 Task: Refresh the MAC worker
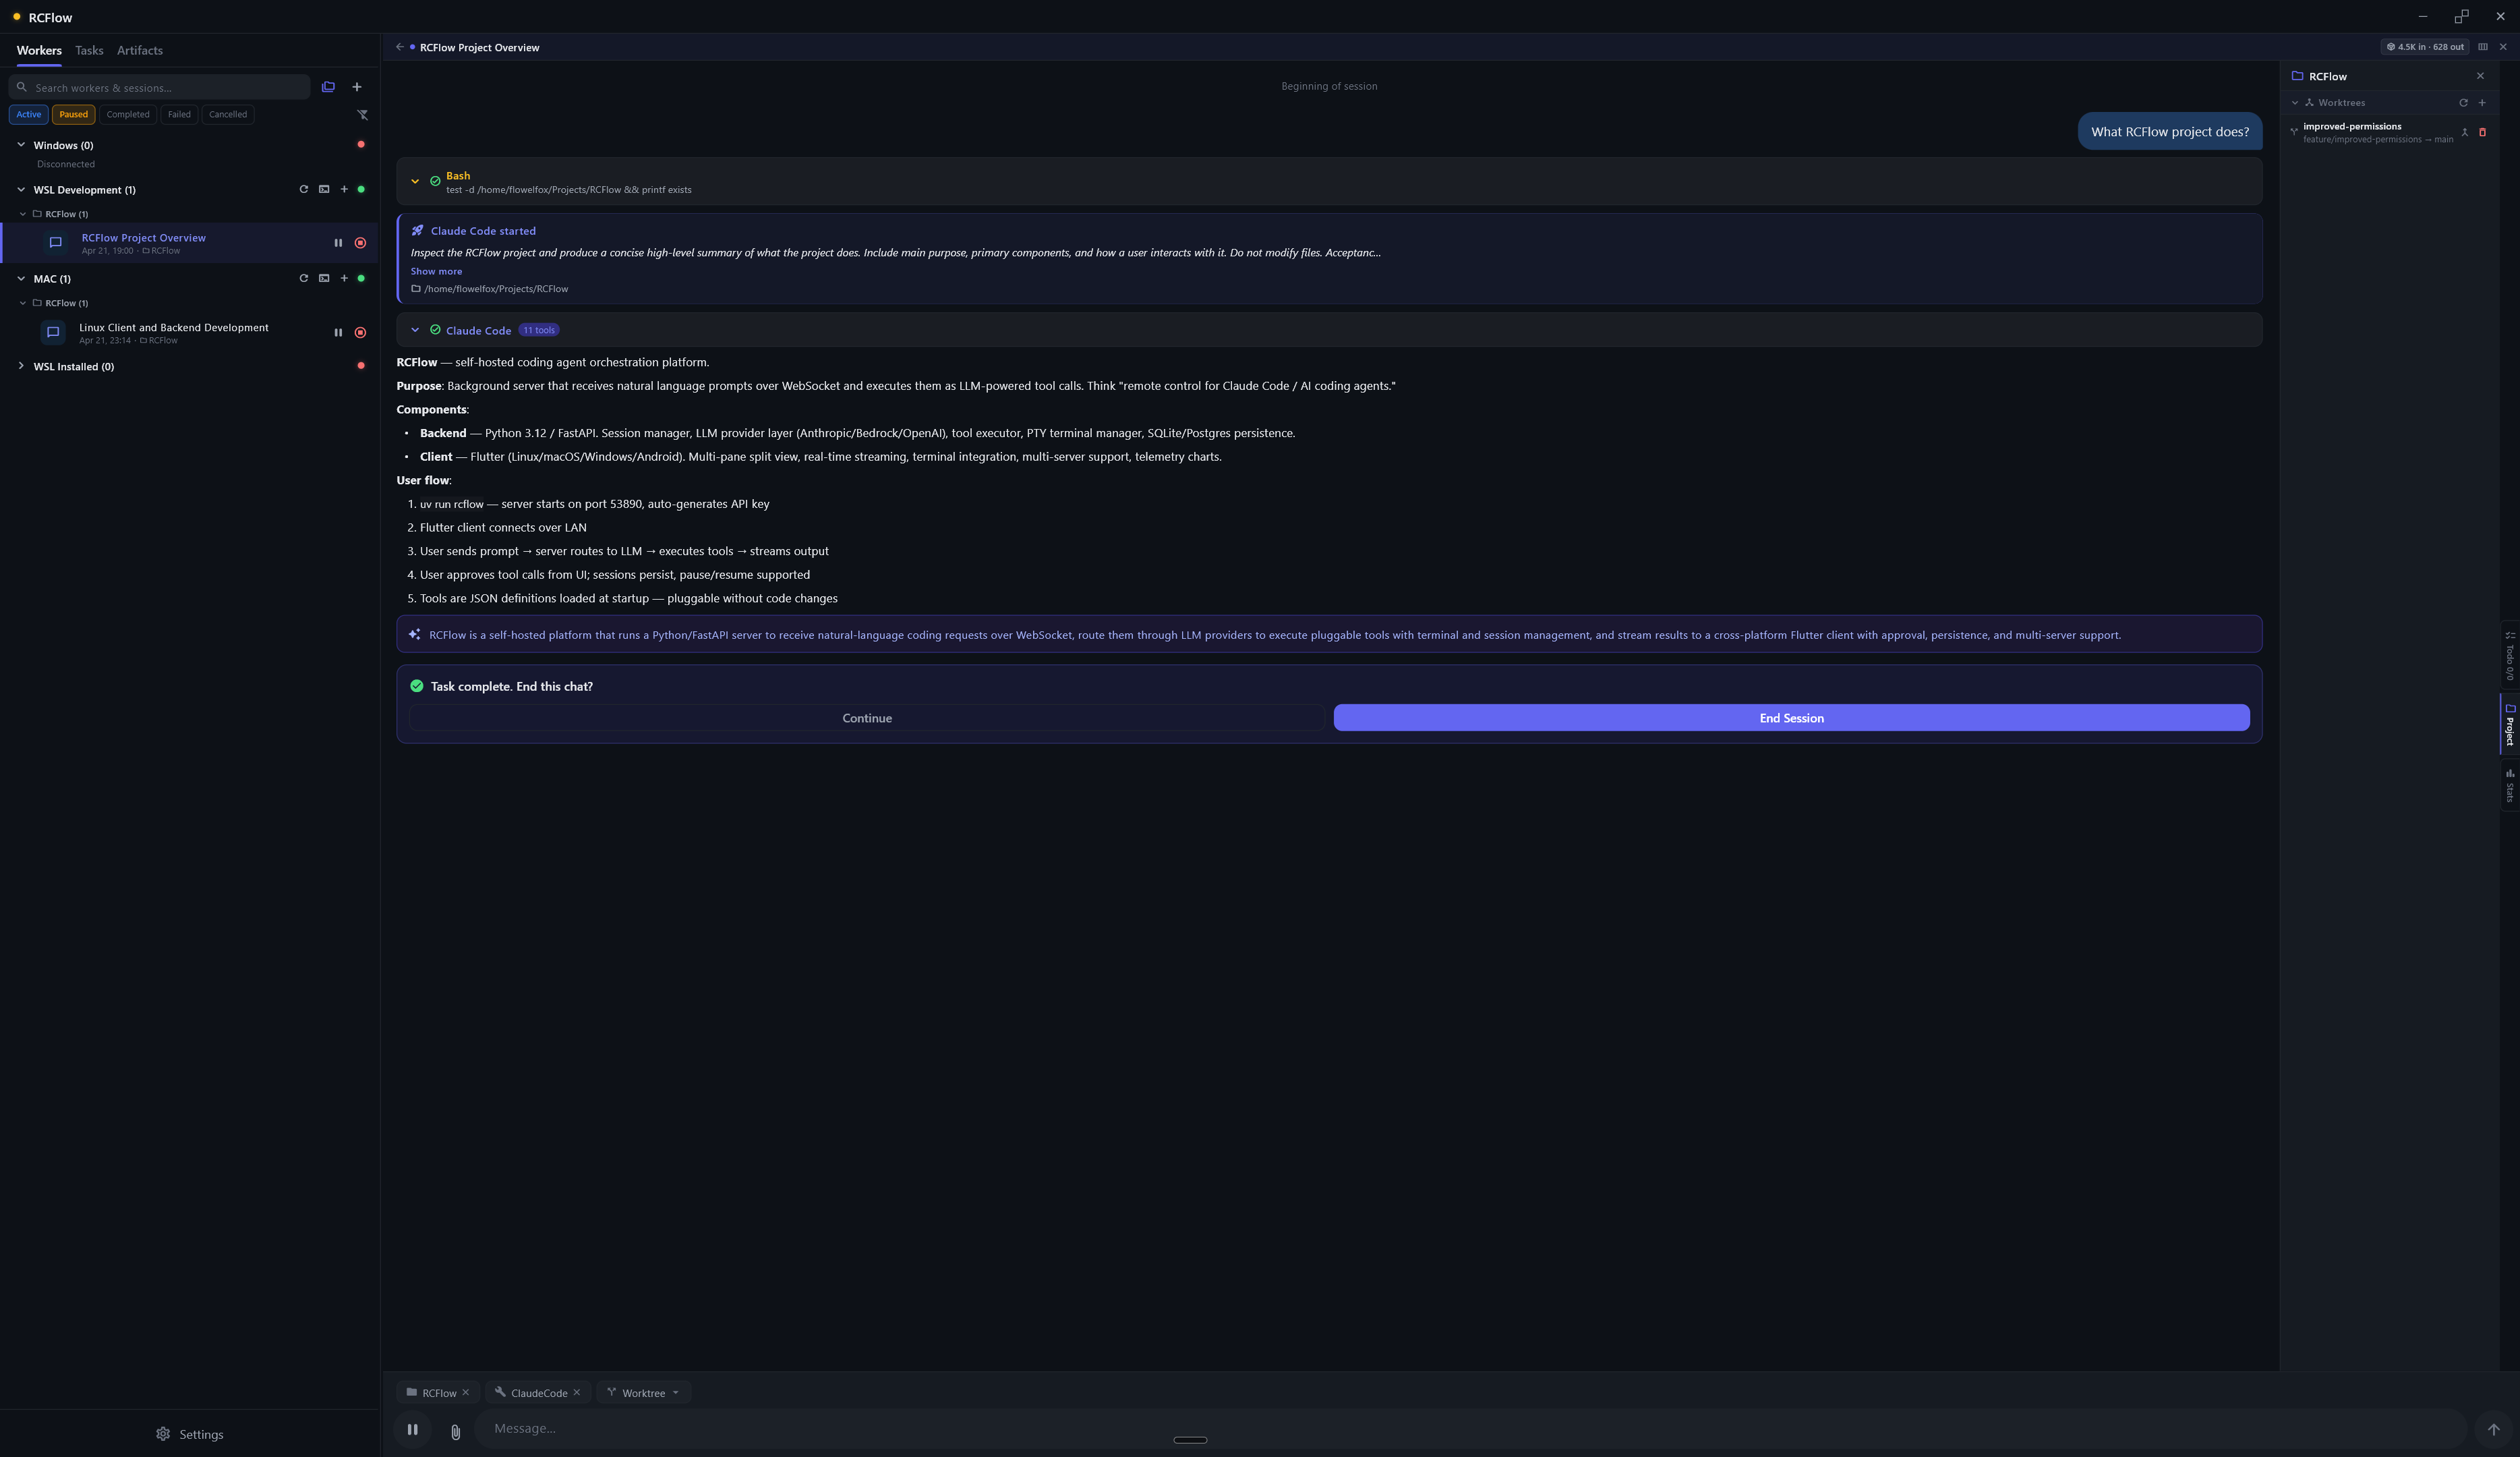(304, 278)
